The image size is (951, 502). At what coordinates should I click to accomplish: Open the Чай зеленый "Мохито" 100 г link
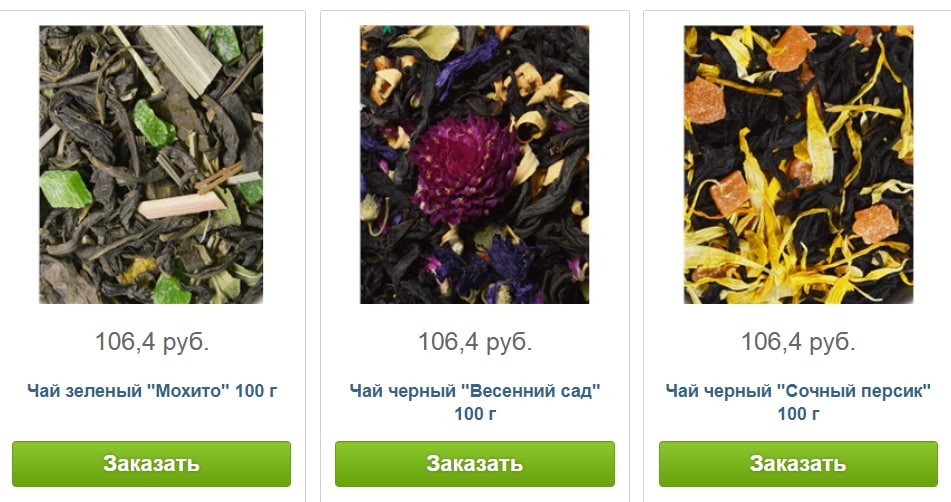[x=152, y=390]
